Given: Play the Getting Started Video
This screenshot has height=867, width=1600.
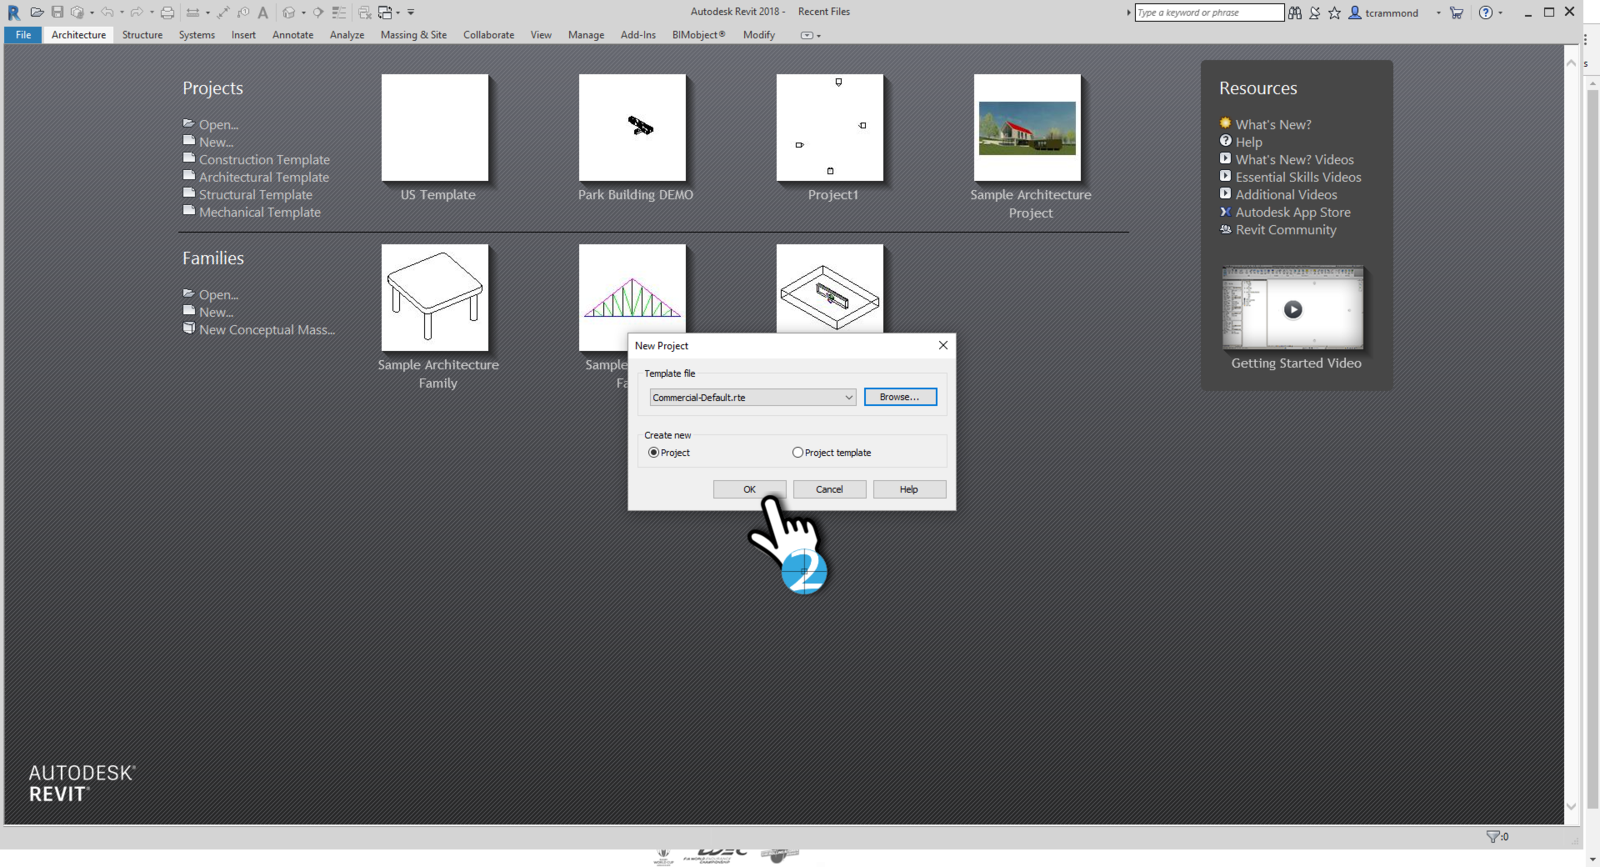Looking at the screenshot, I should (1293, 309).
